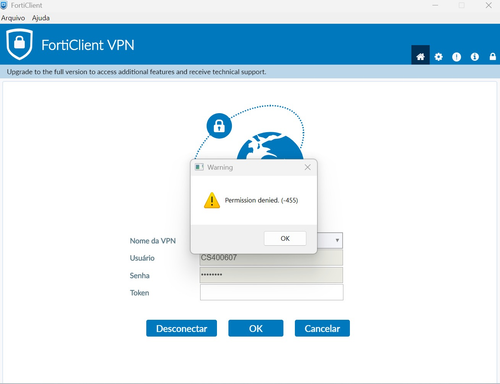
Task: Confirm the Warning dialog with OK
Action: pos(285,238)
